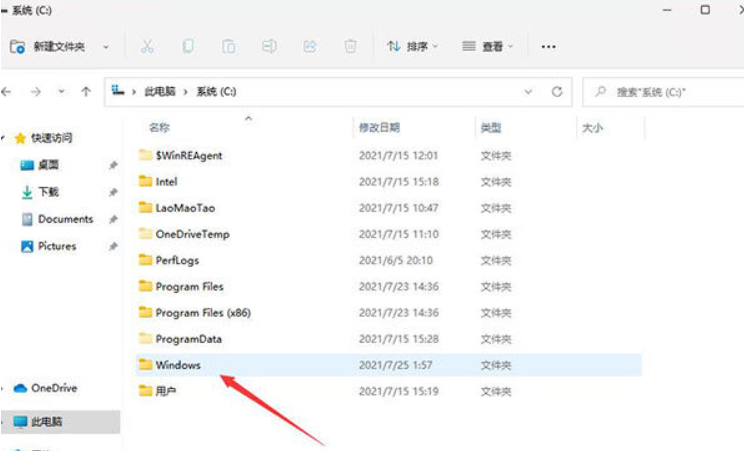Expand the OneDrive tree arrow
744x451 pixels.
coord(3,388)
